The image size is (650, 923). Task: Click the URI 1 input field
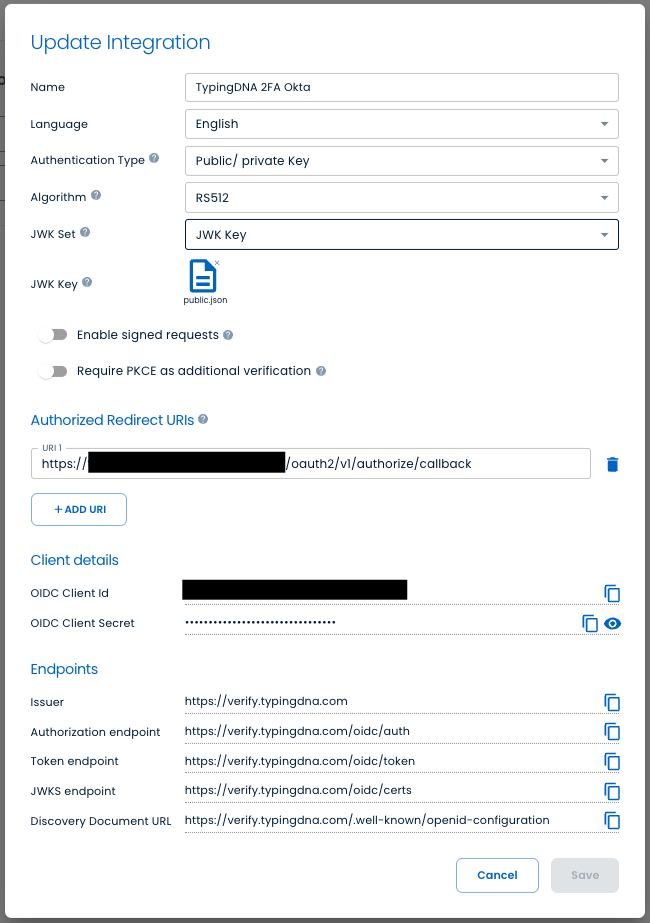tap(311, 464)
